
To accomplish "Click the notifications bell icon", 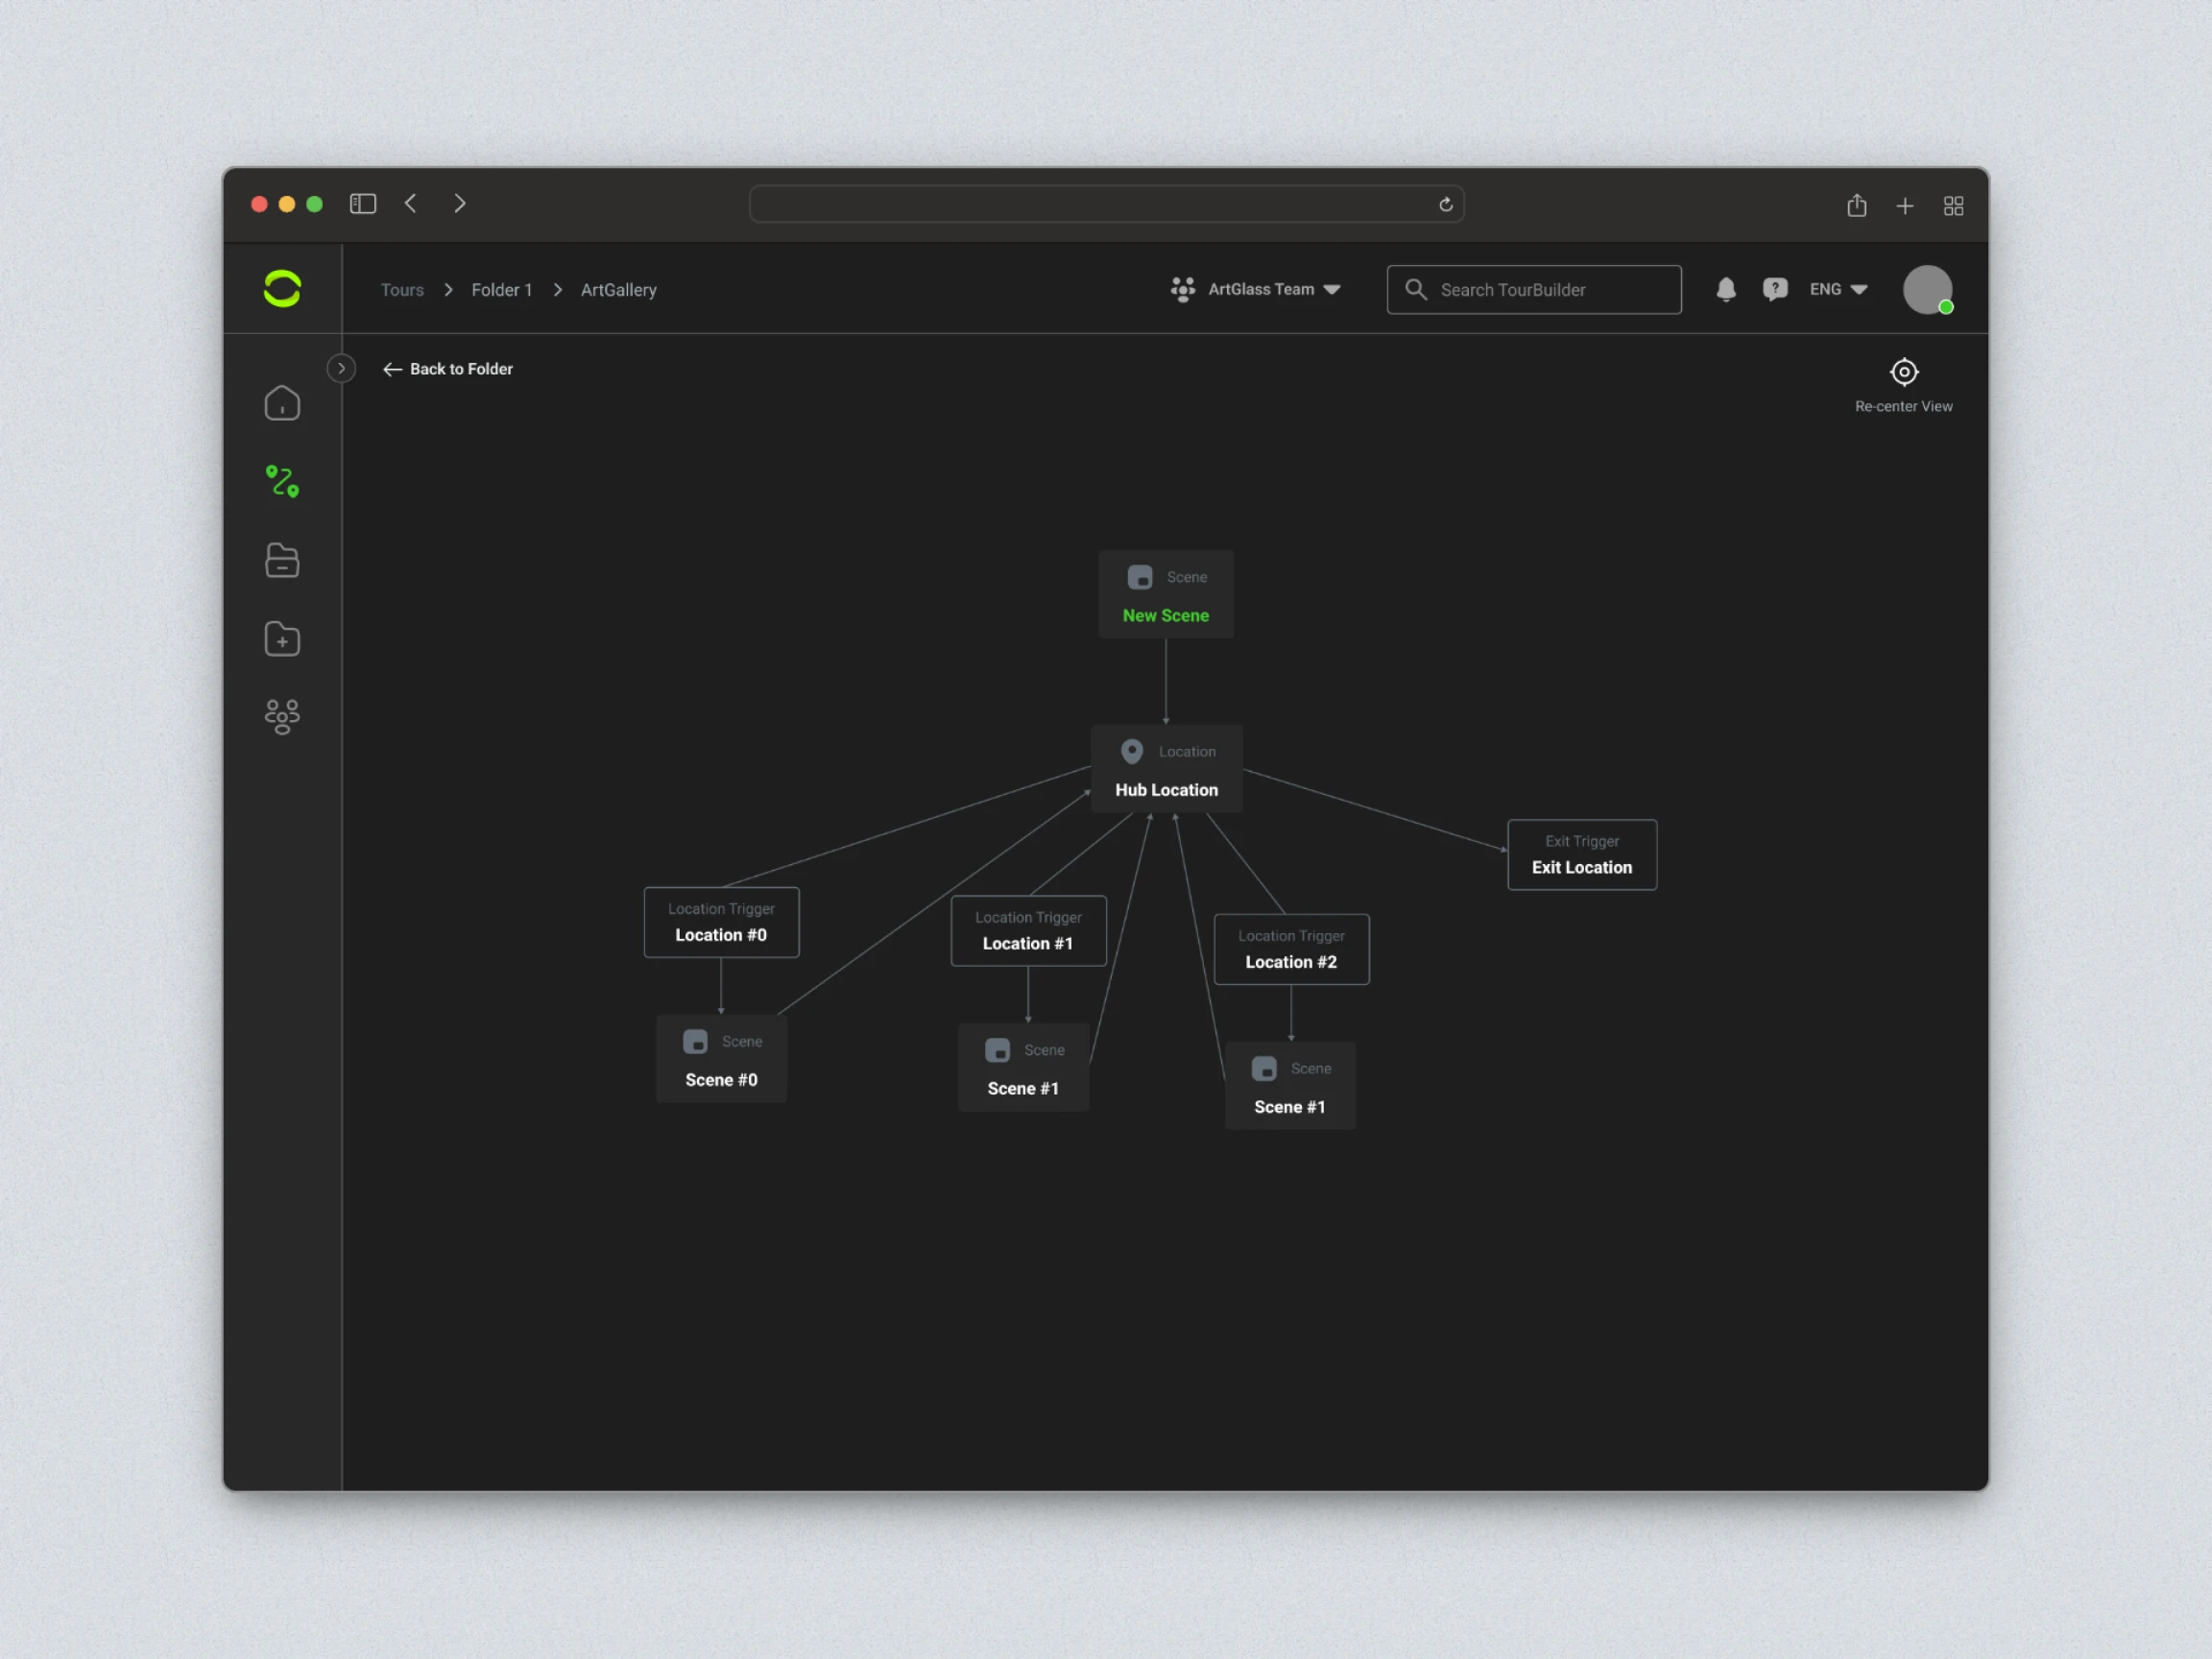I will click(1726, 290).
